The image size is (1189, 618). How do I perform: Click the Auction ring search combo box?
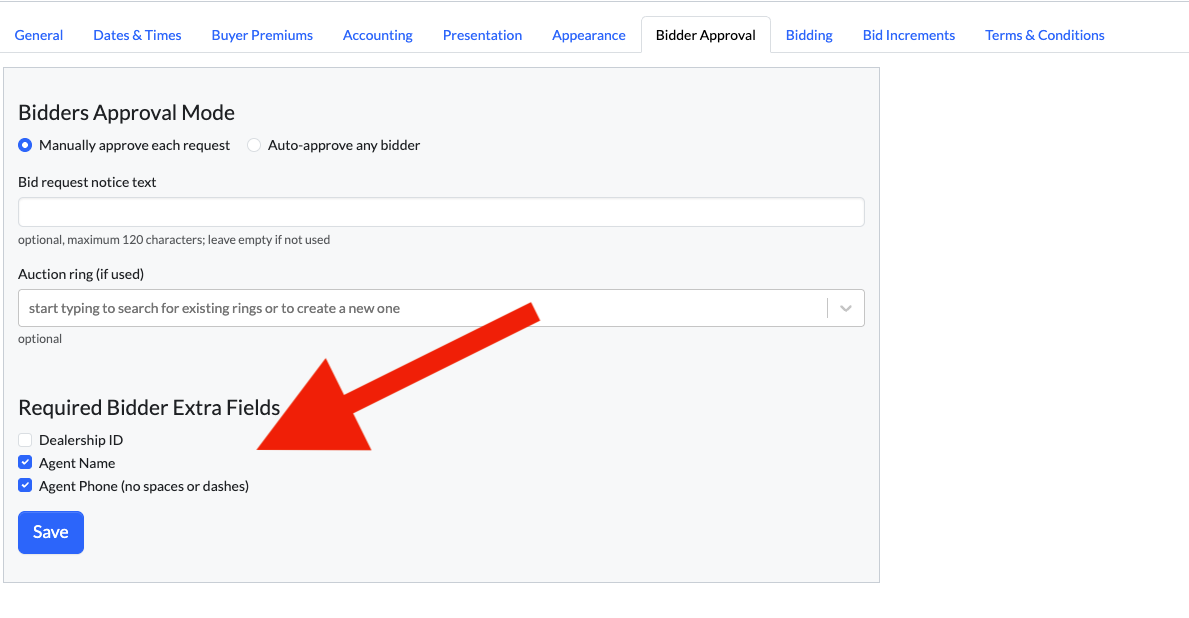click(x=420, y=308)
